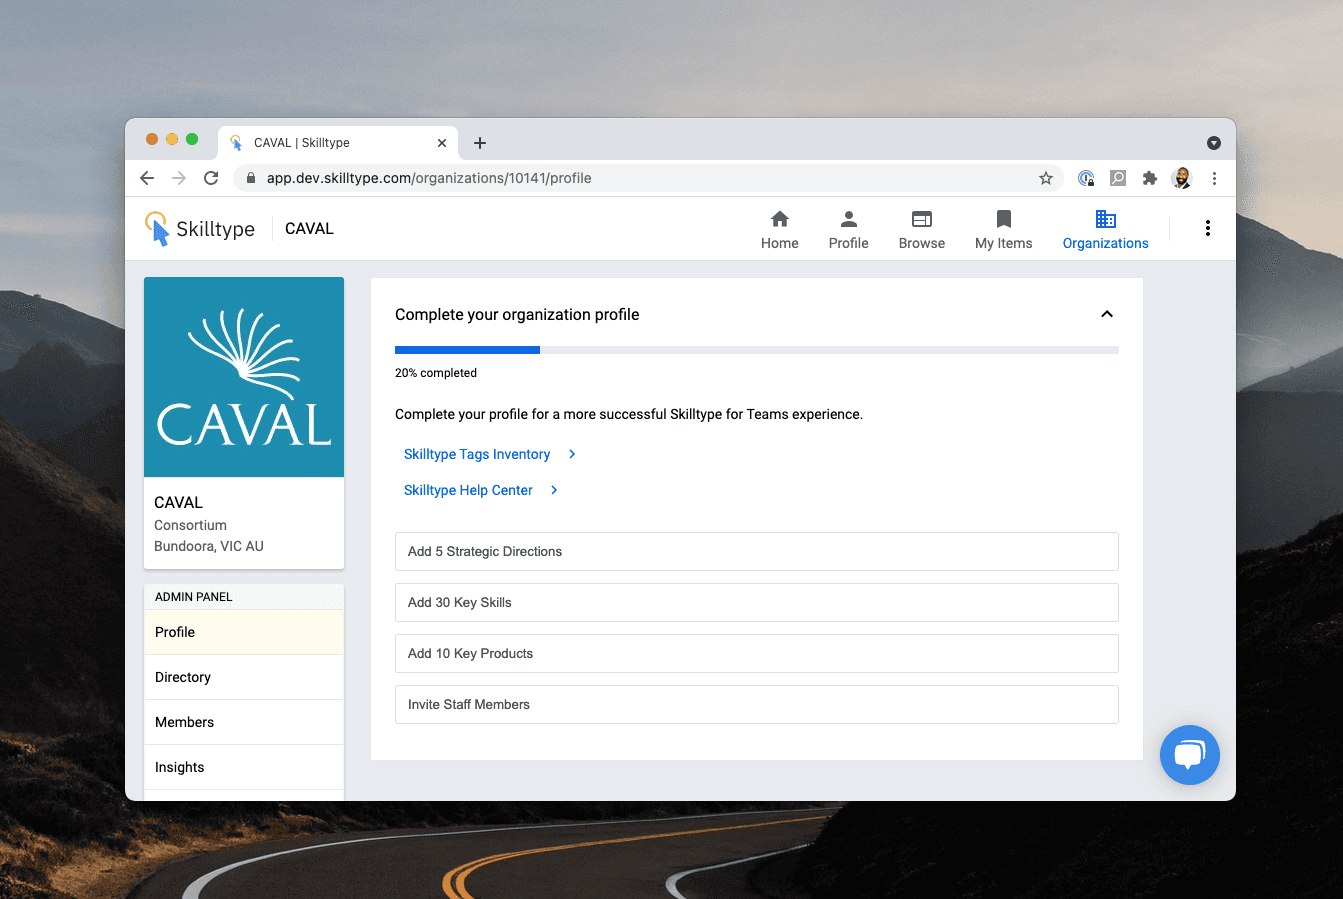Click the browser forward arrow
Viewport: 1343px width, 899px height.
click(179, 178)
